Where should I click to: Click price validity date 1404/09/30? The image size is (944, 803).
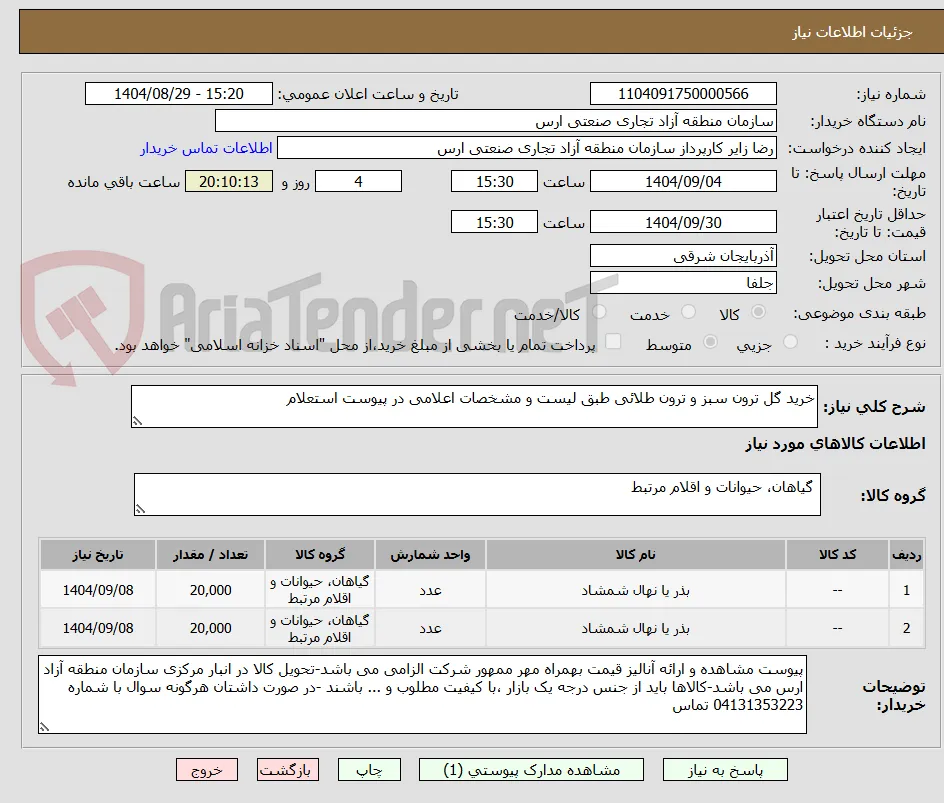683,222
